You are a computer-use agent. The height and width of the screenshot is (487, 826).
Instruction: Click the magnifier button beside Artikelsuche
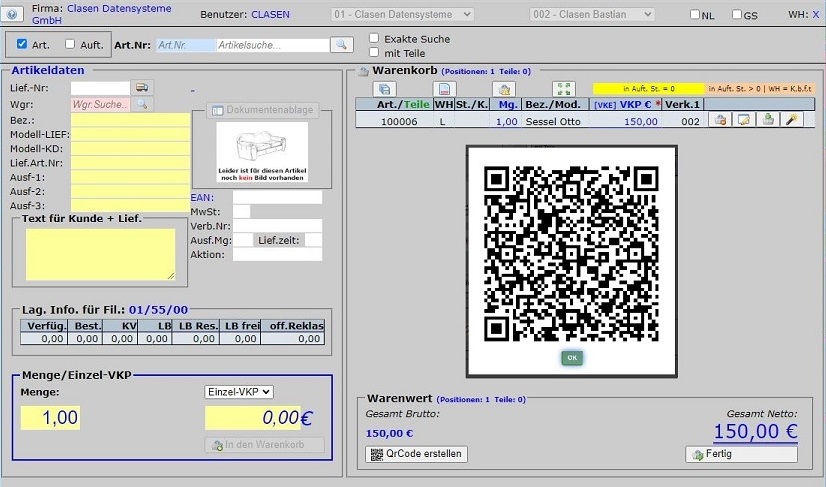(341, 45)
